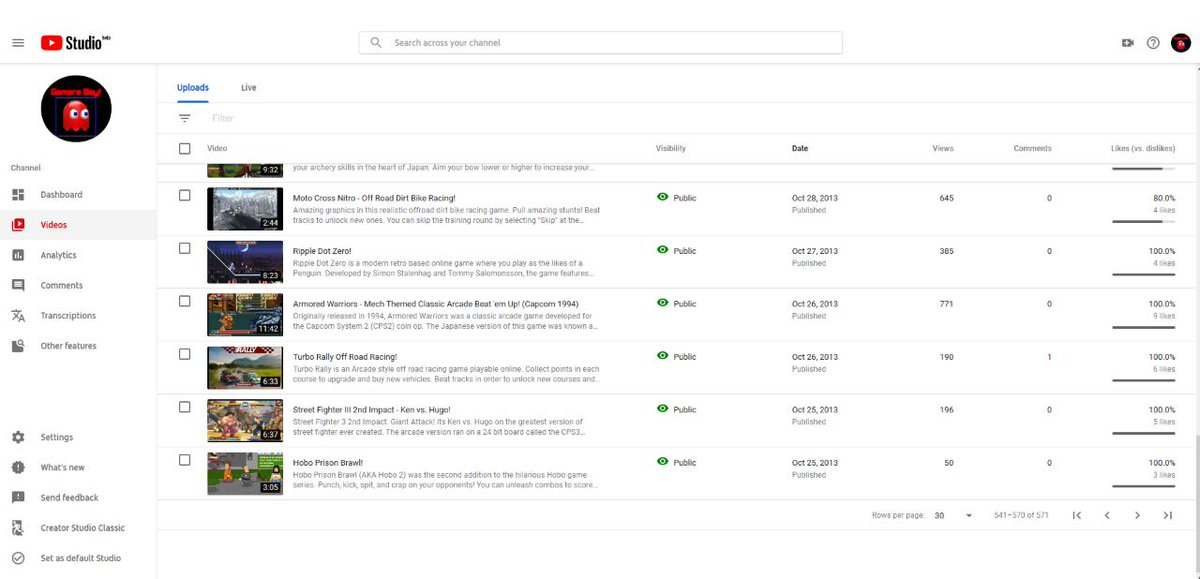The height and width of the screenshot is (579, 1200).
Task: Click the likes bar for Hobo Prison Brawl
Action: (x=1143, y=486)
